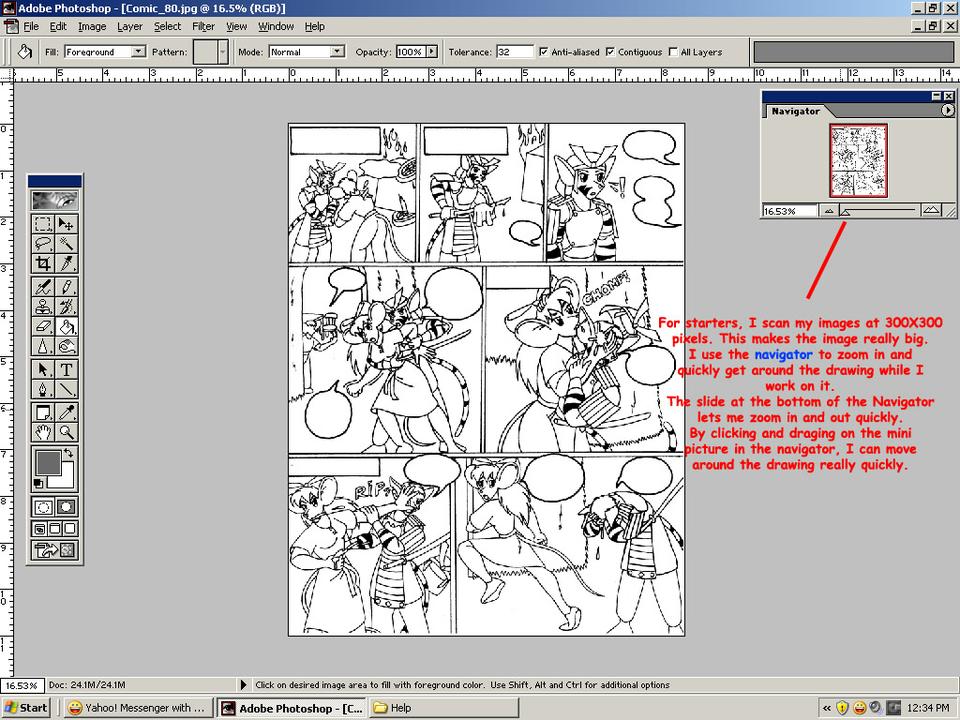Select the Slice tool

(66, 263)
